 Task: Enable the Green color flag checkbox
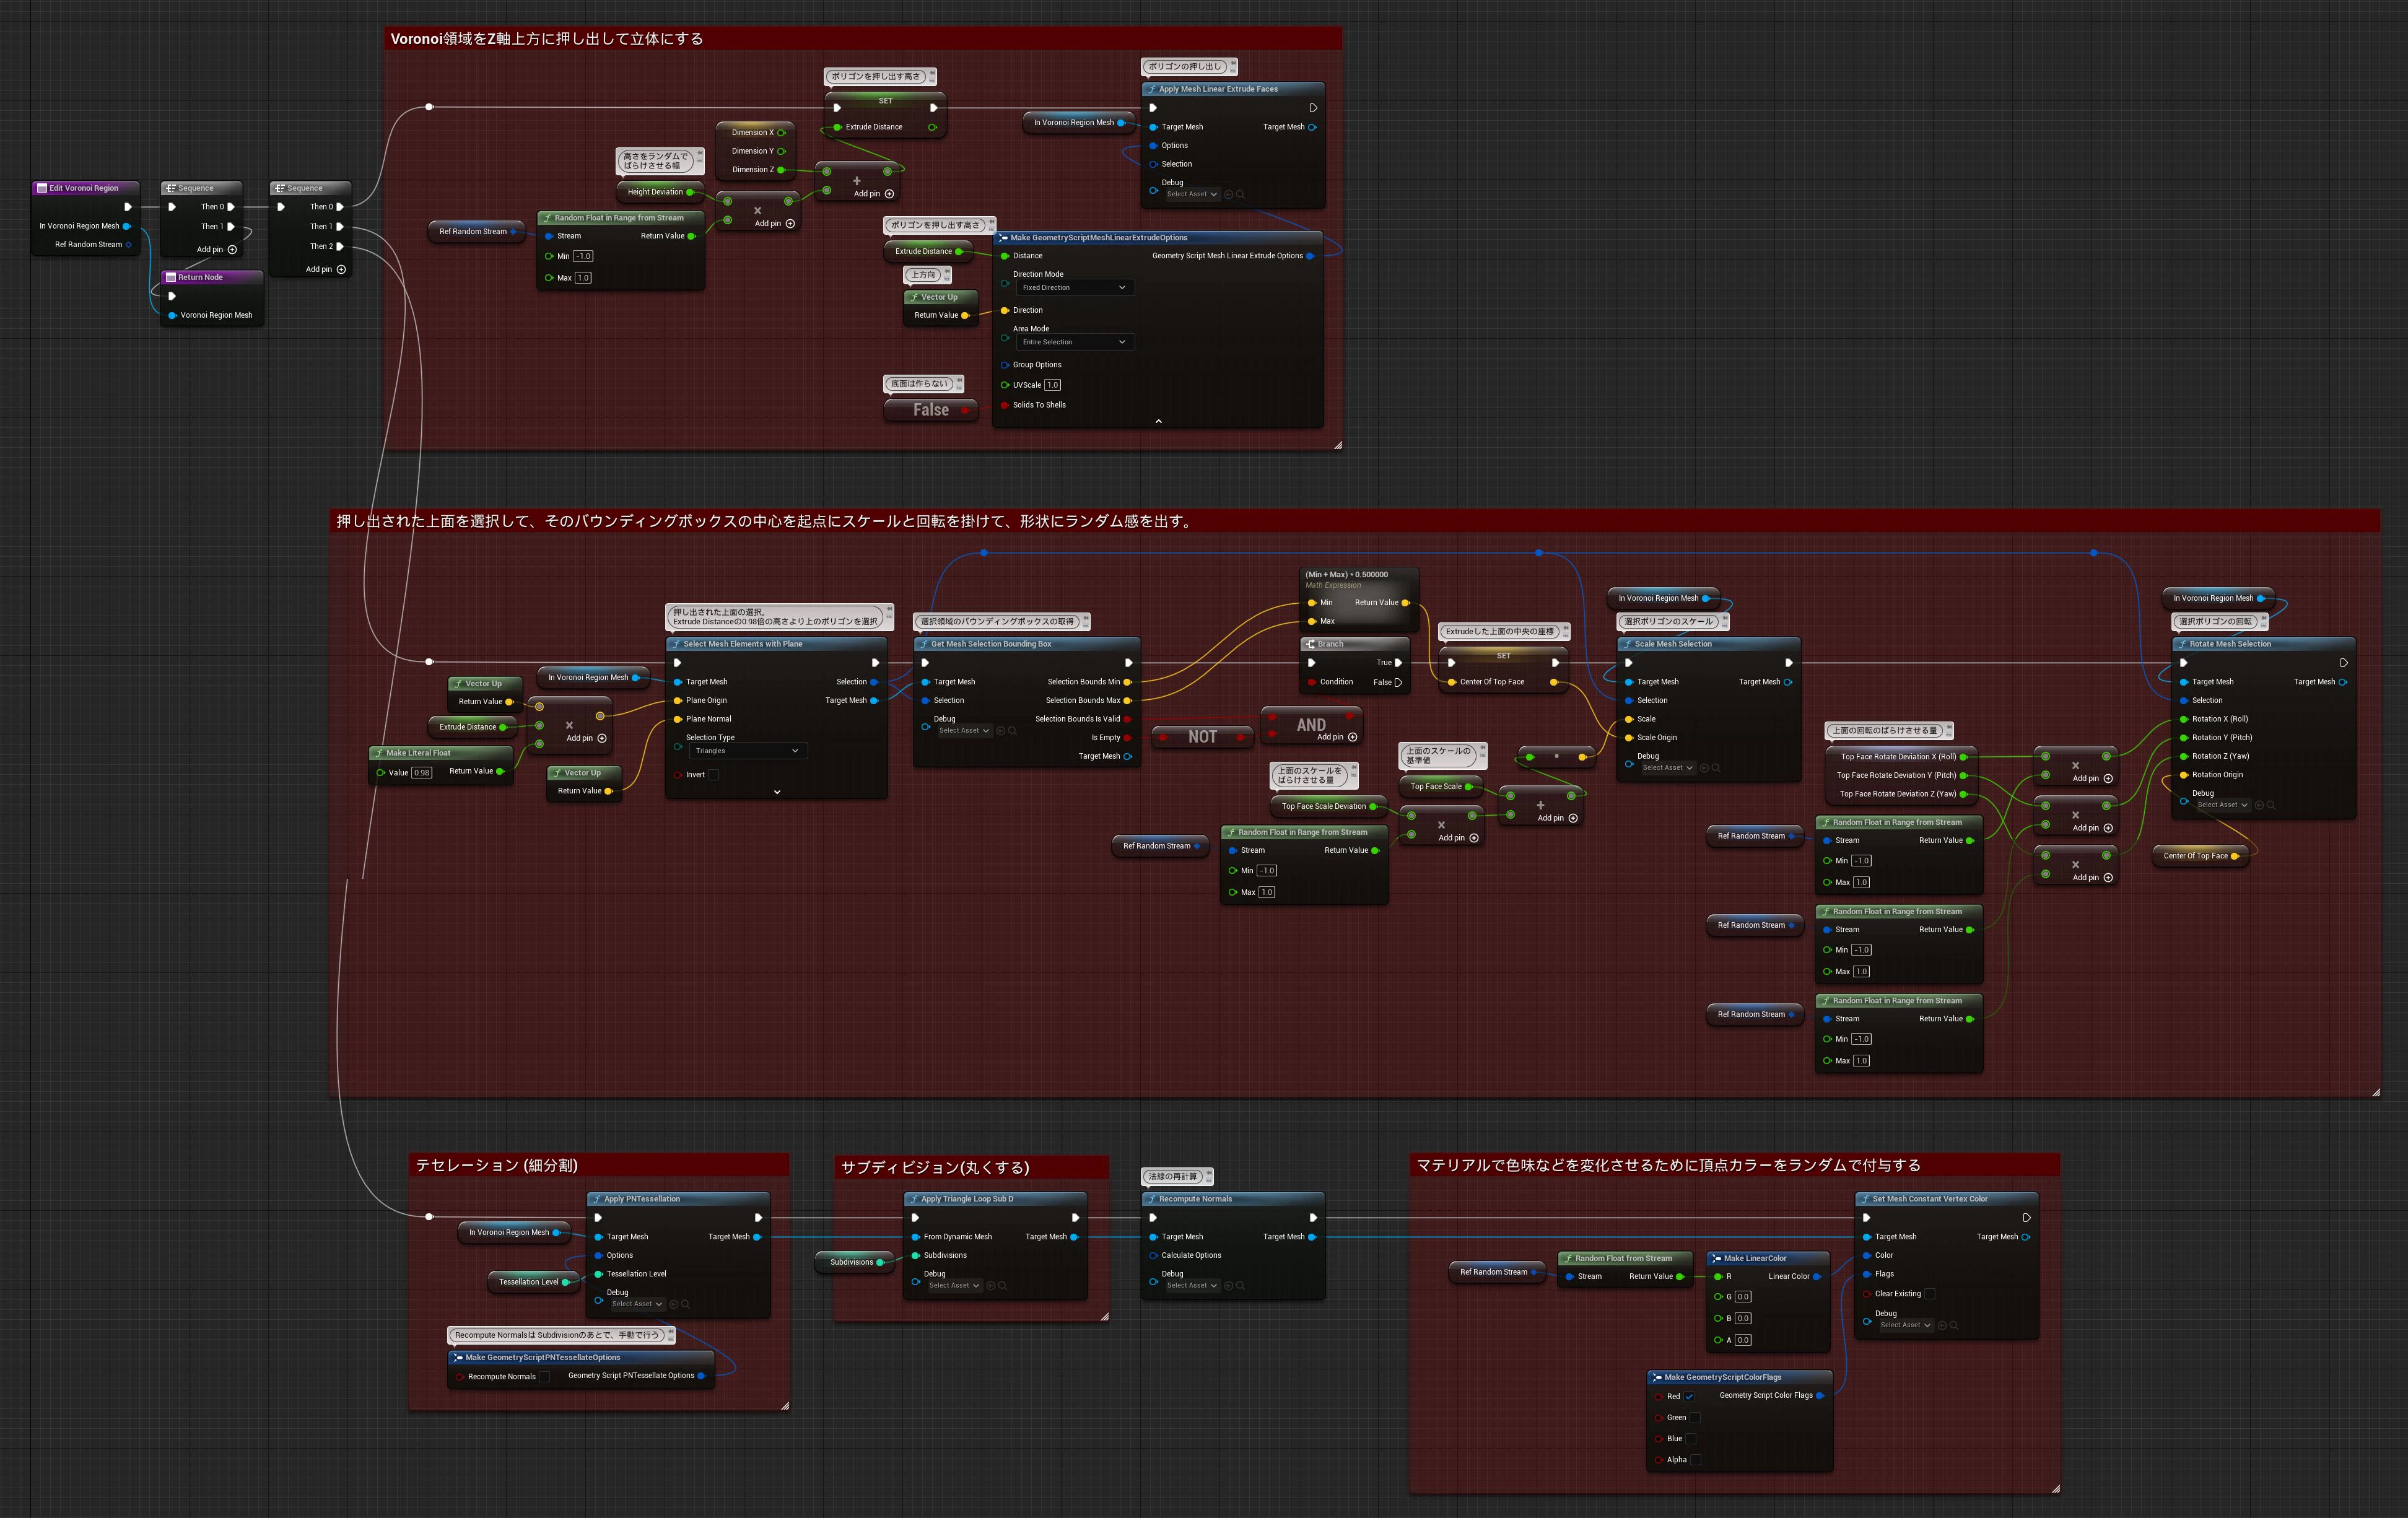click(x=1695, y=1417)
